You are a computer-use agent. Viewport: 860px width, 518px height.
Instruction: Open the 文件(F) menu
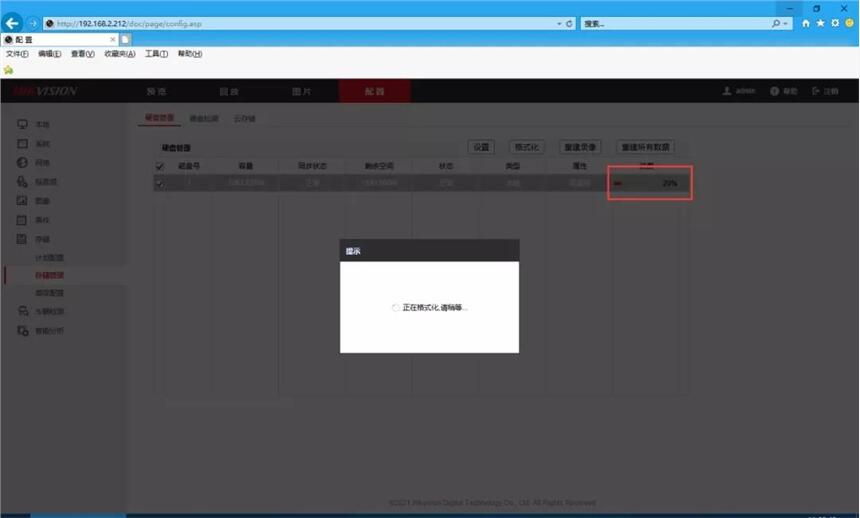(x=17, y=54)
